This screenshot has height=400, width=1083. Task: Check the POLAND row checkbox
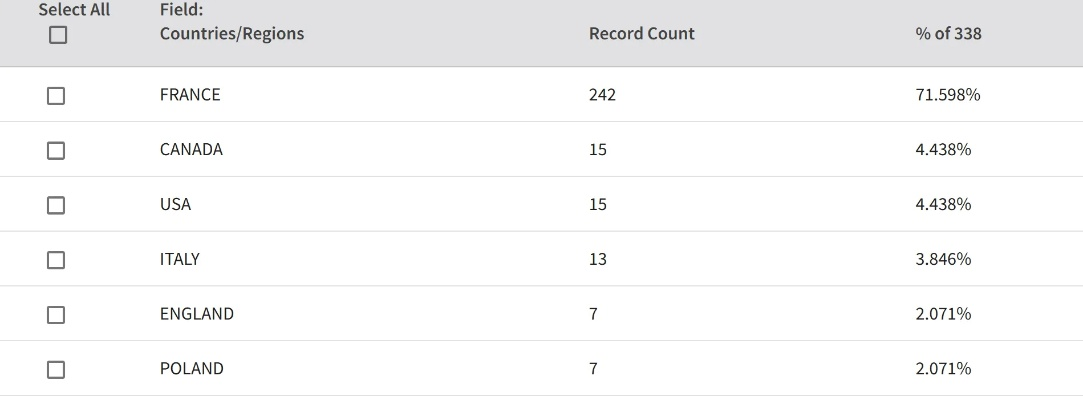click(x=56, y=369)
